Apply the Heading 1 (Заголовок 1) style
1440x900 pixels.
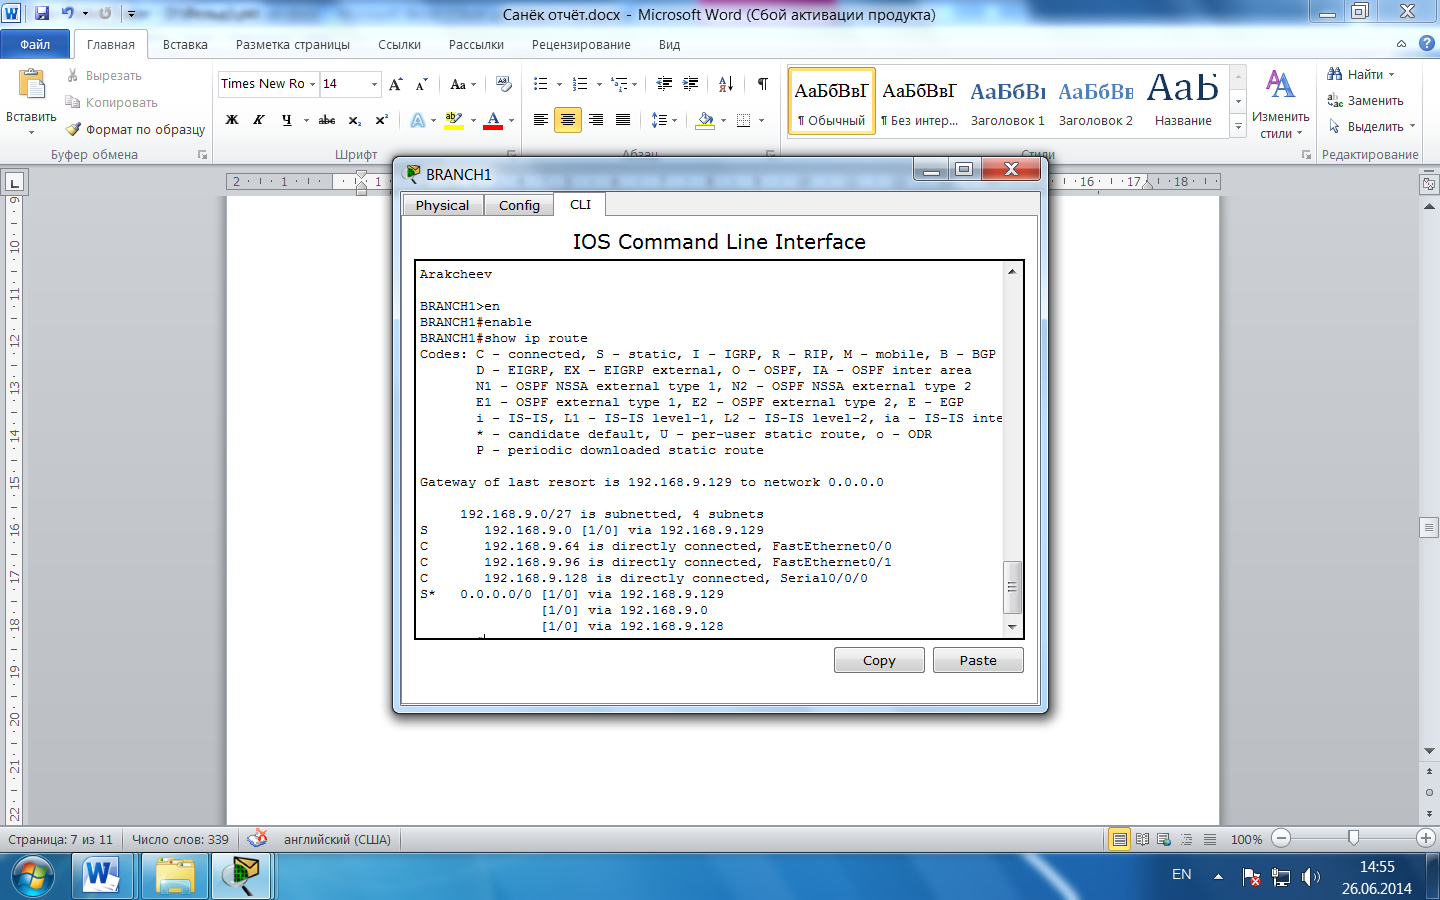[1008, 101]
